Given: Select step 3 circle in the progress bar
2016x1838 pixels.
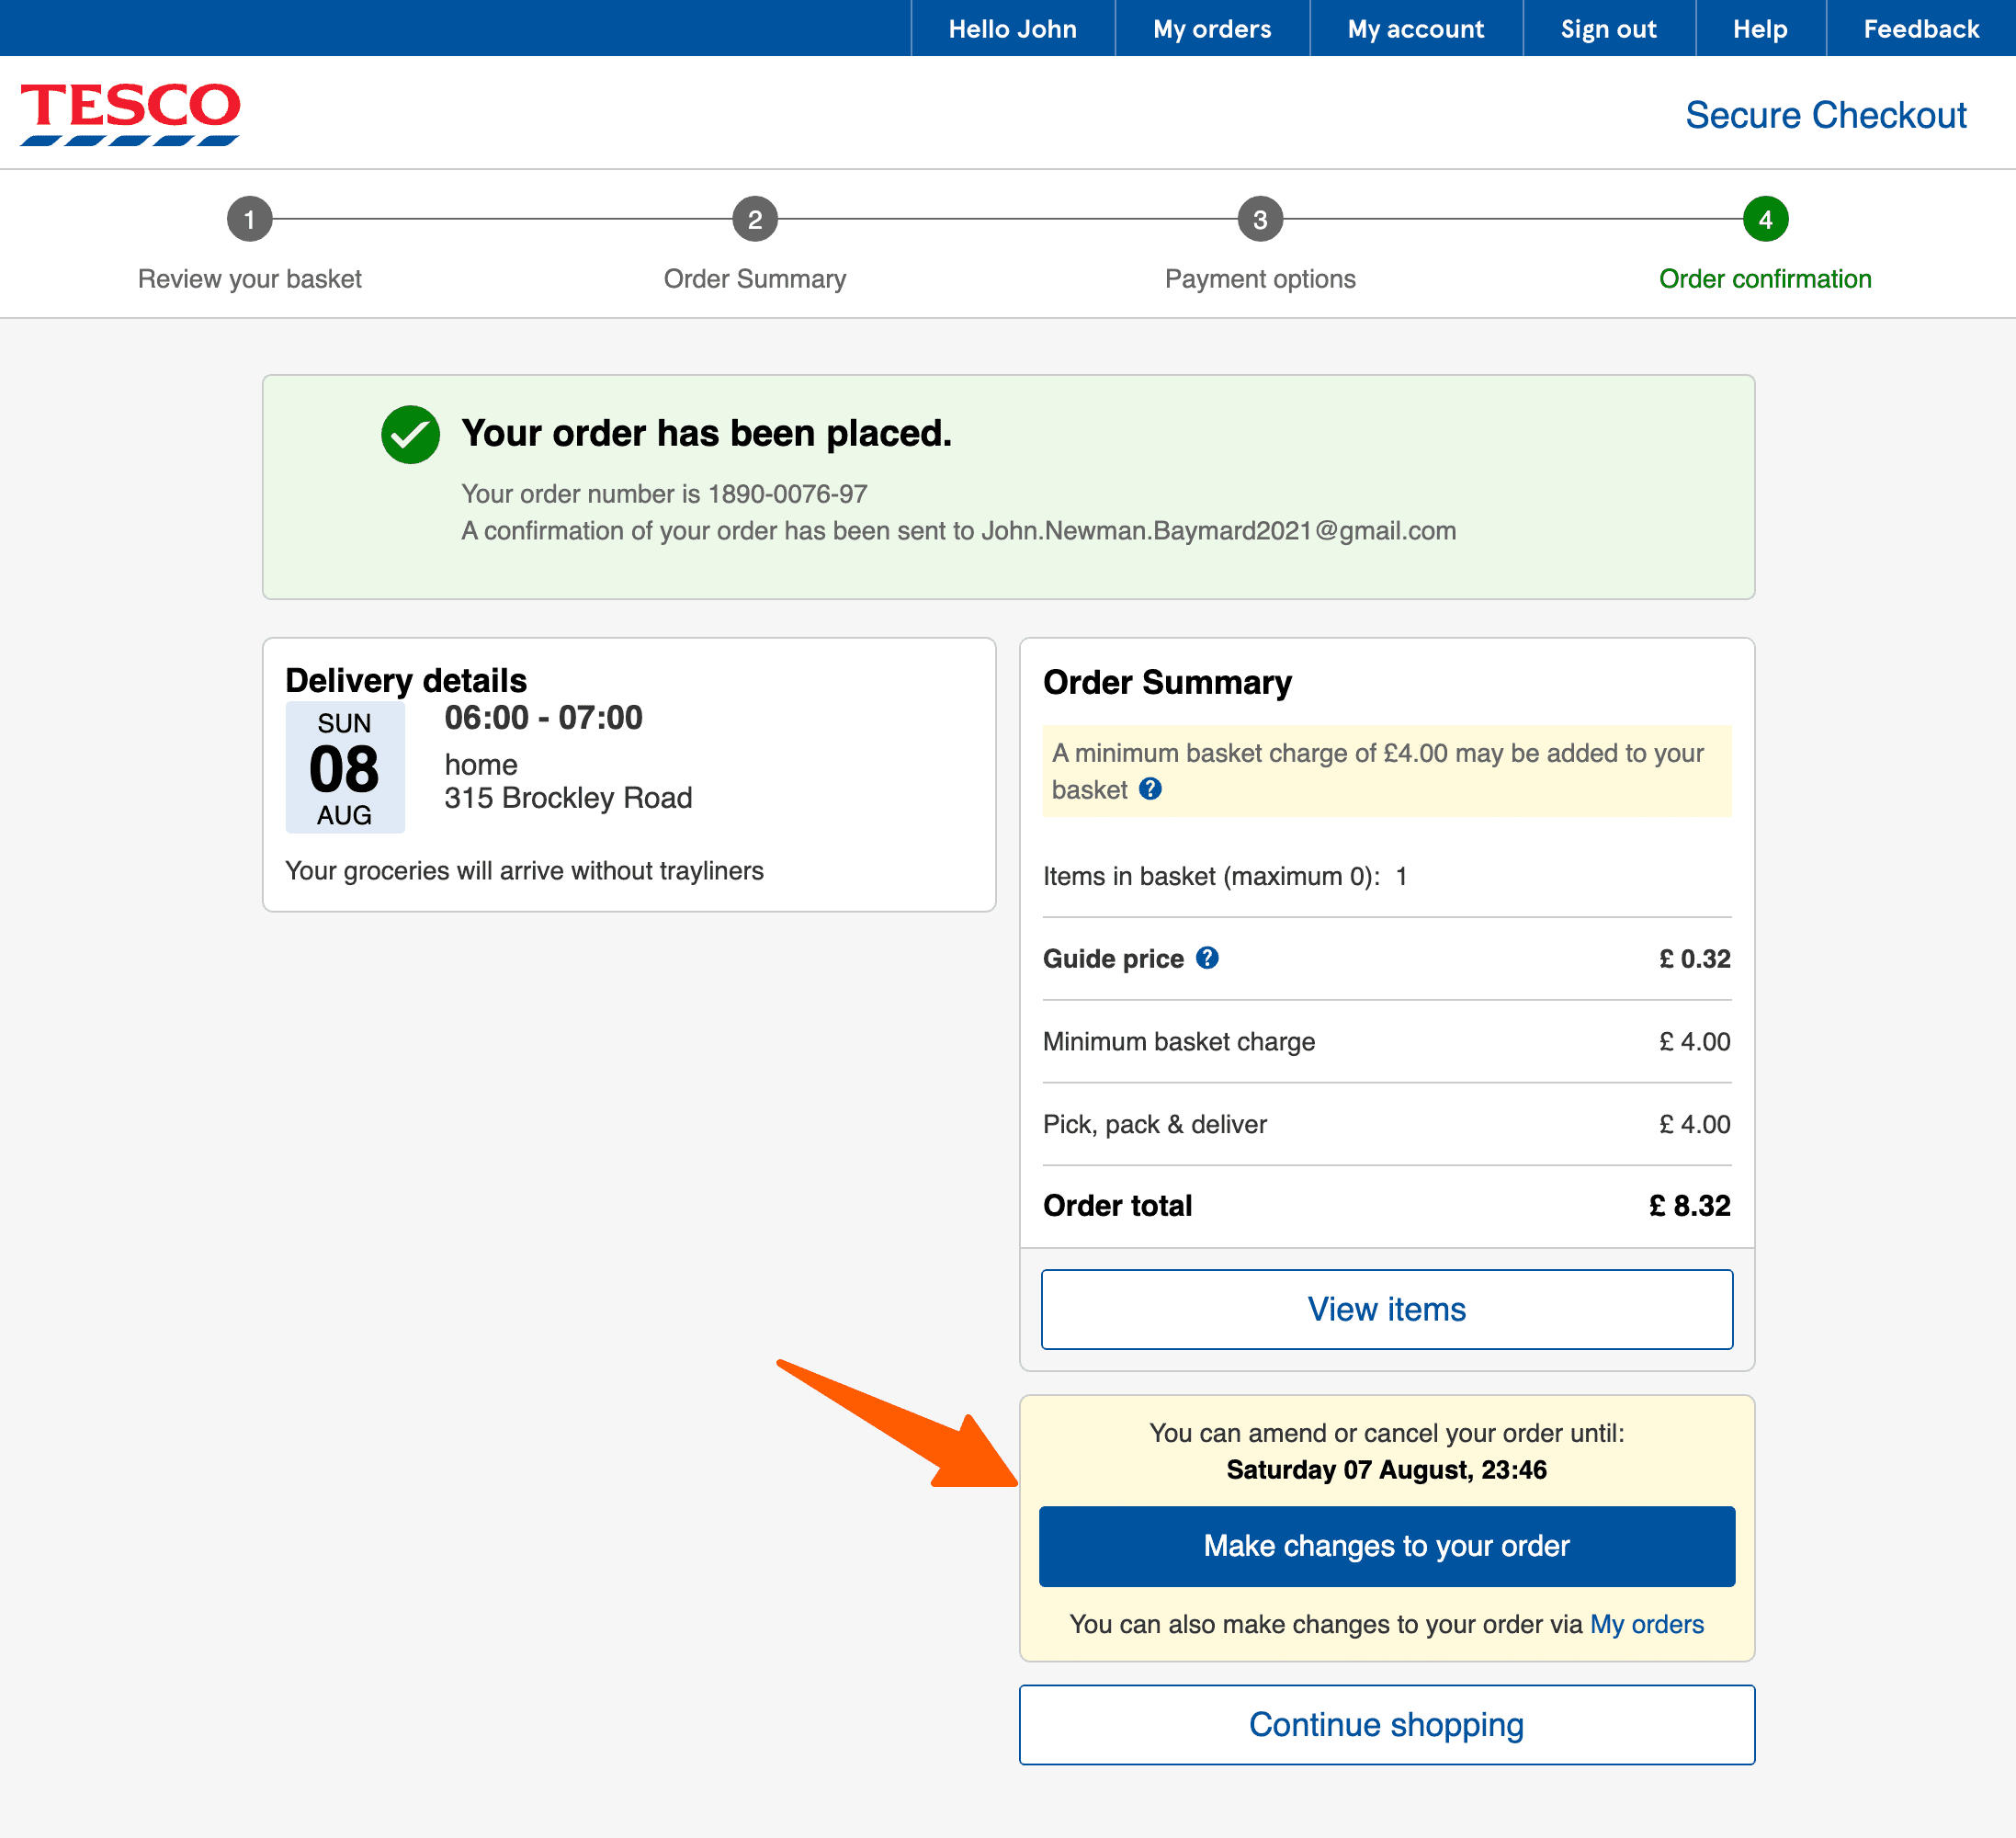Looking at the screenshot, I should [x=1260, y=218].
